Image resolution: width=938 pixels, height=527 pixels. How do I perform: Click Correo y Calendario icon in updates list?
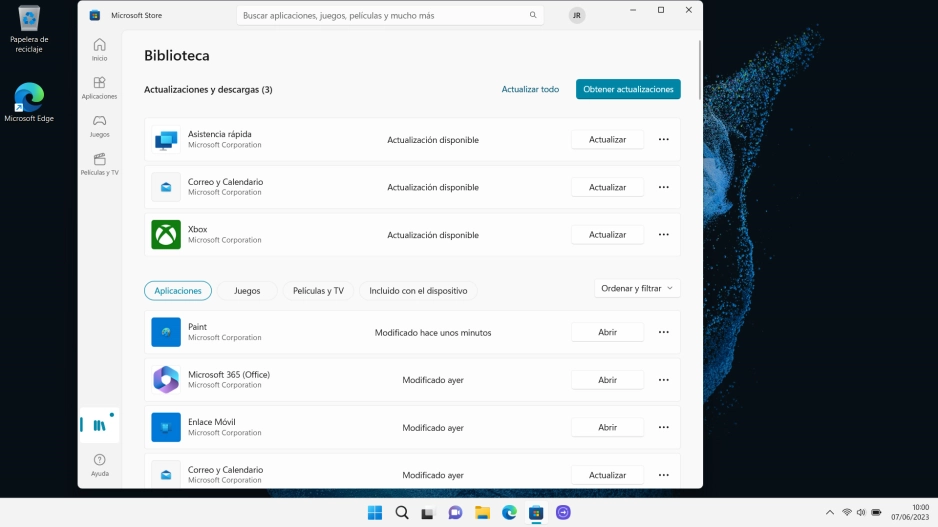pos(166,187)
